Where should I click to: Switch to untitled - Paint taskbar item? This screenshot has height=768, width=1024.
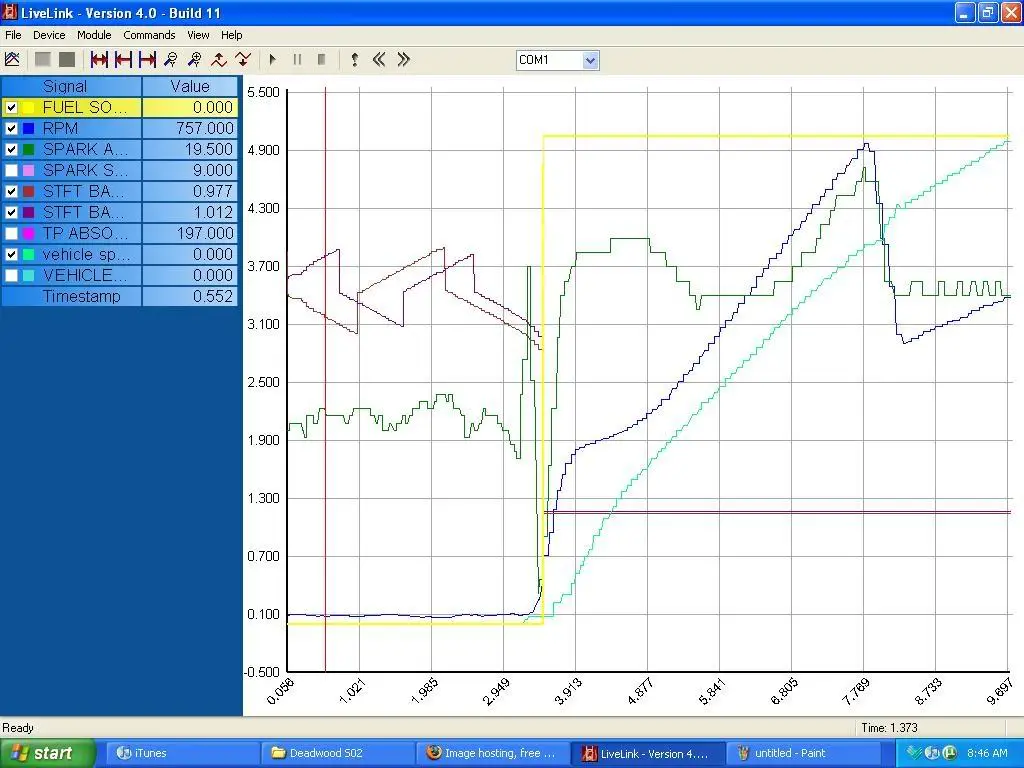click(803, 753)
